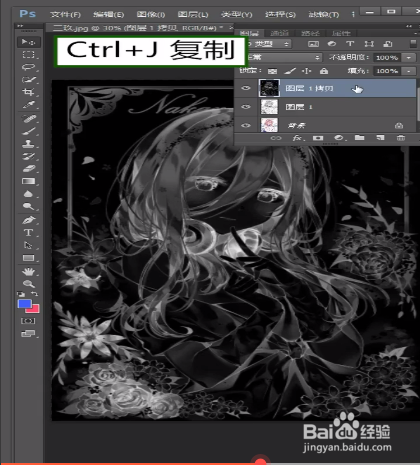Filter for pixel layers
This screenshot has width=420, height=465.
coord(313,44)
